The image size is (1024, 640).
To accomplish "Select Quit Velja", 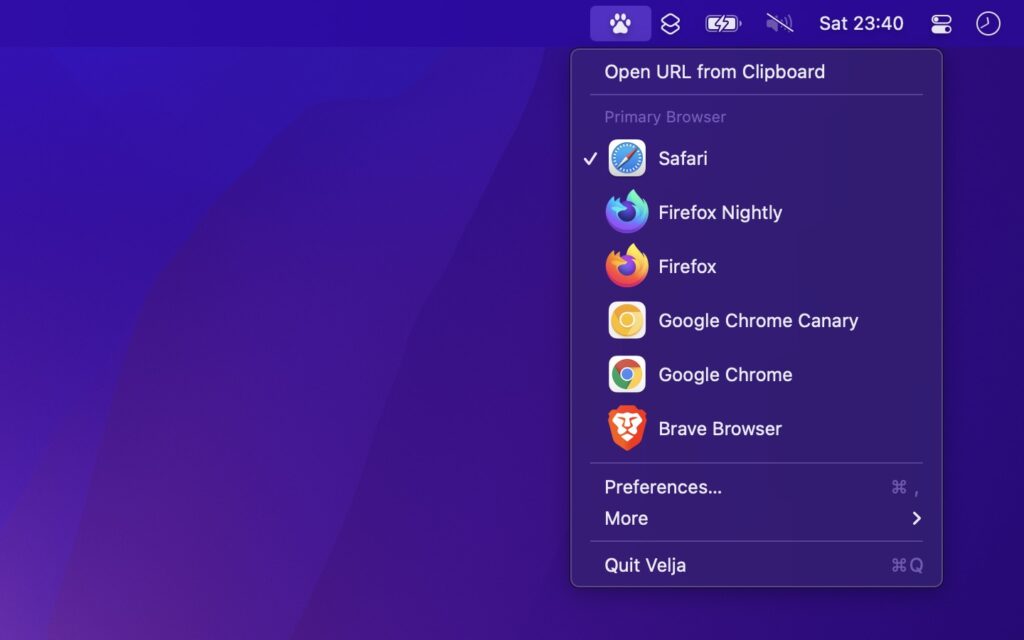I will pyautogui.click(x=756, y=566).
